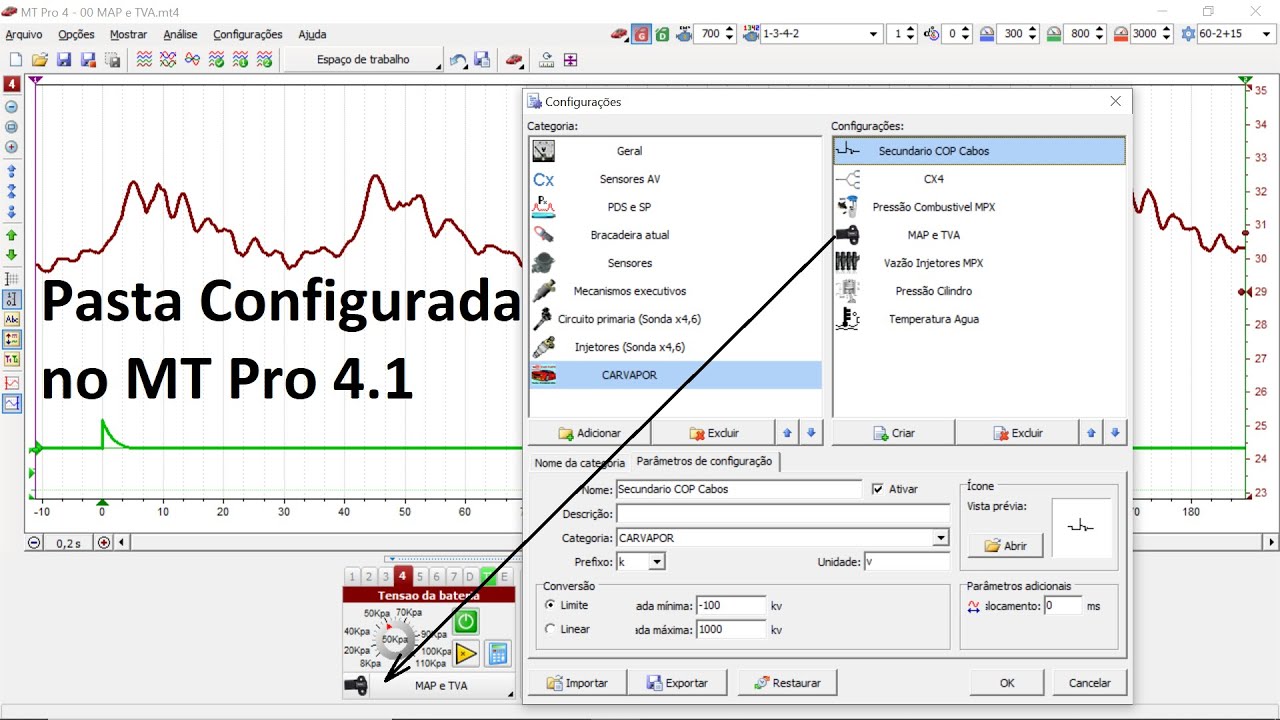Viewport: 1280px width, 720px height.
Task: Click the MAP sensor icon in channel panel
Action: click(x=356, y=686)
